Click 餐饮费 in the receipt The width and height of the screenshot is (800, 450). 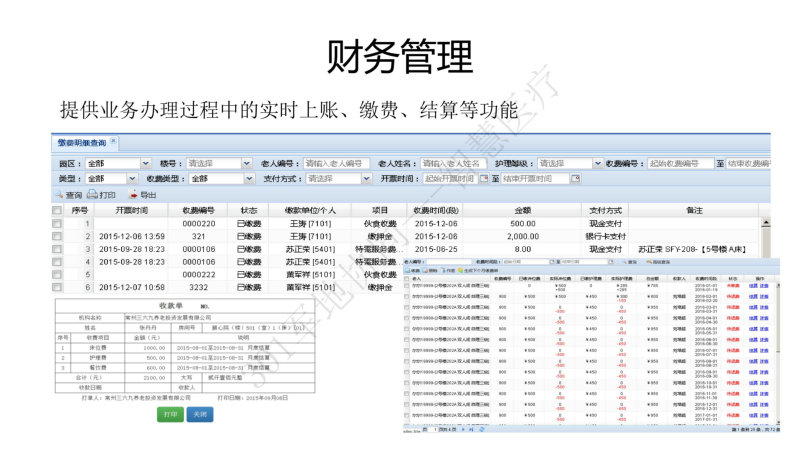point(97,367)
